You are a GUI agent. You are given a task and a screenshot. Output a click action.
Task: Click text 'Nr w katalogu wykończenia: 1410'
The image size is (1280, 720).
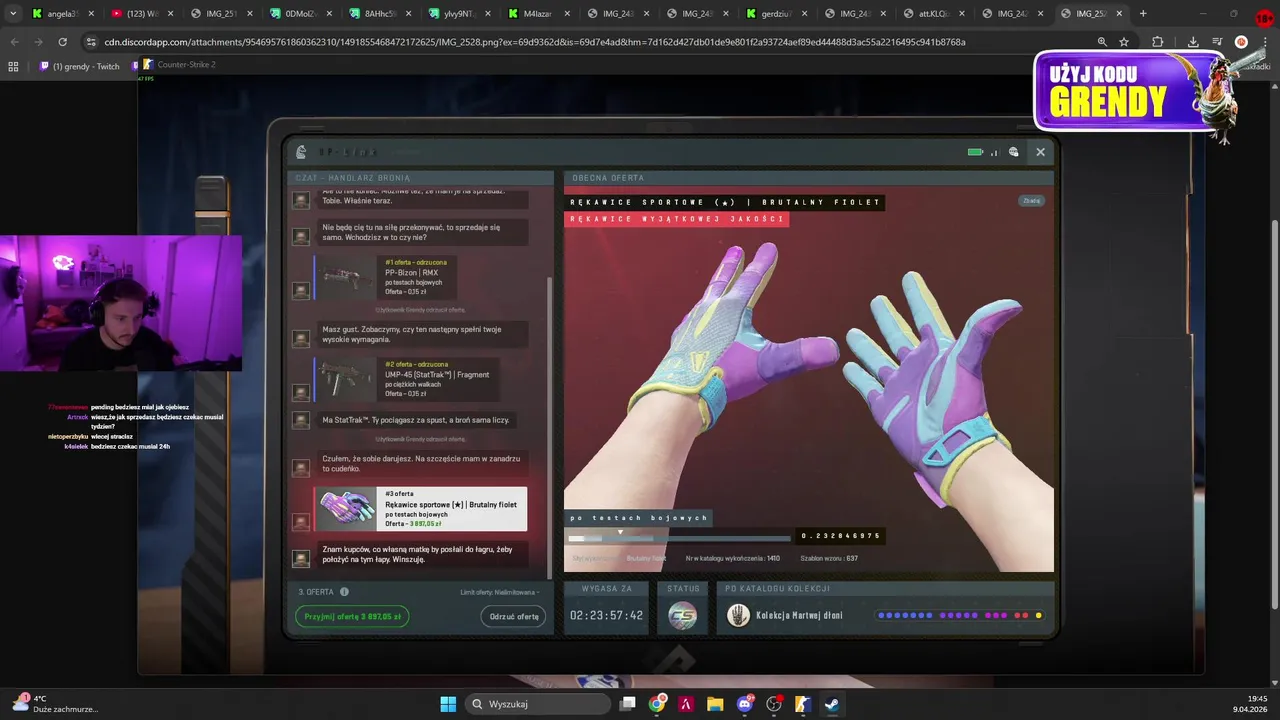733,558
